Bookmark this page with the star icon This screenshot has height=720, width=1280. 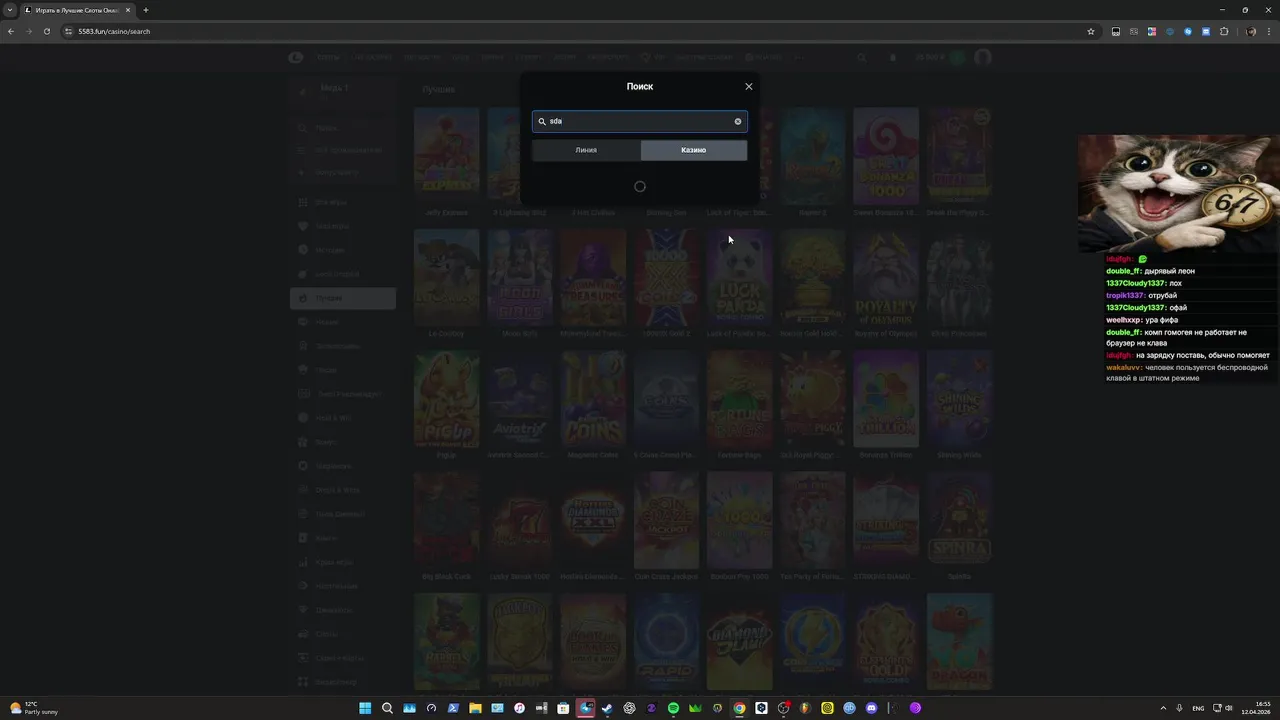[x=1091, y=31]
